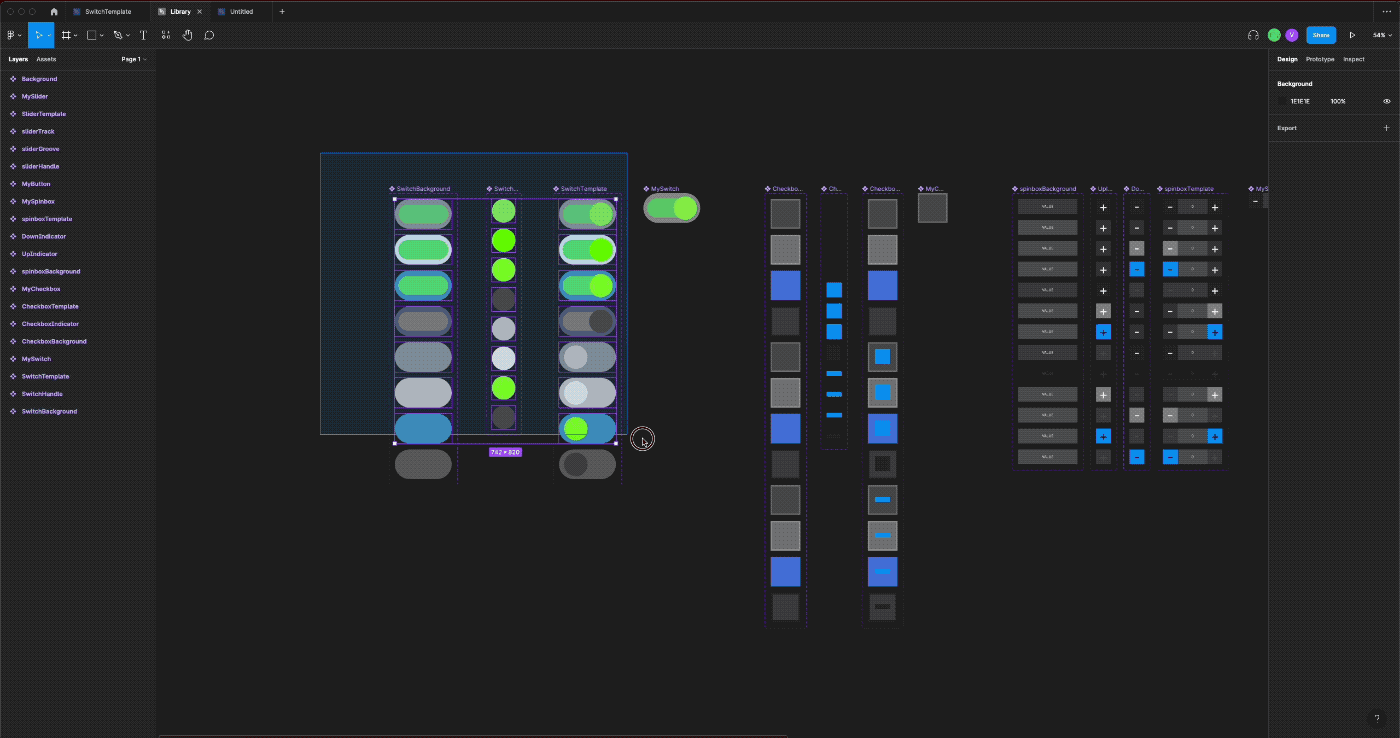Viewport: 1400px width, 738px height.
Task: Select the Hand tool
Action: (188, 35)
